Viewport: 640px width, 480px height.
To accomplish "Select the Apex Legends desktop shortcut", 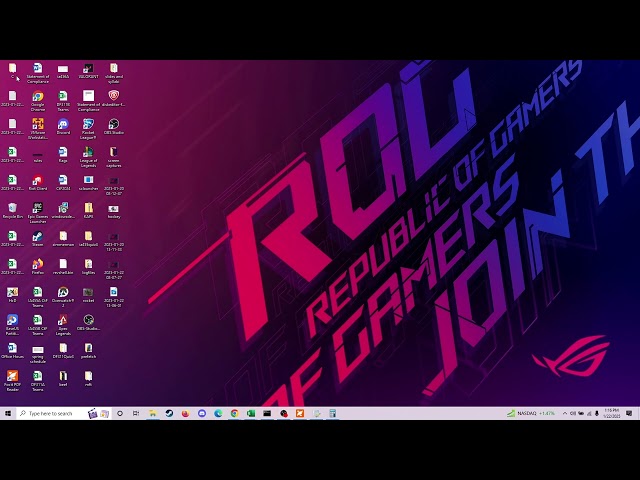I will pyautogui.click(x=63, y=325).
